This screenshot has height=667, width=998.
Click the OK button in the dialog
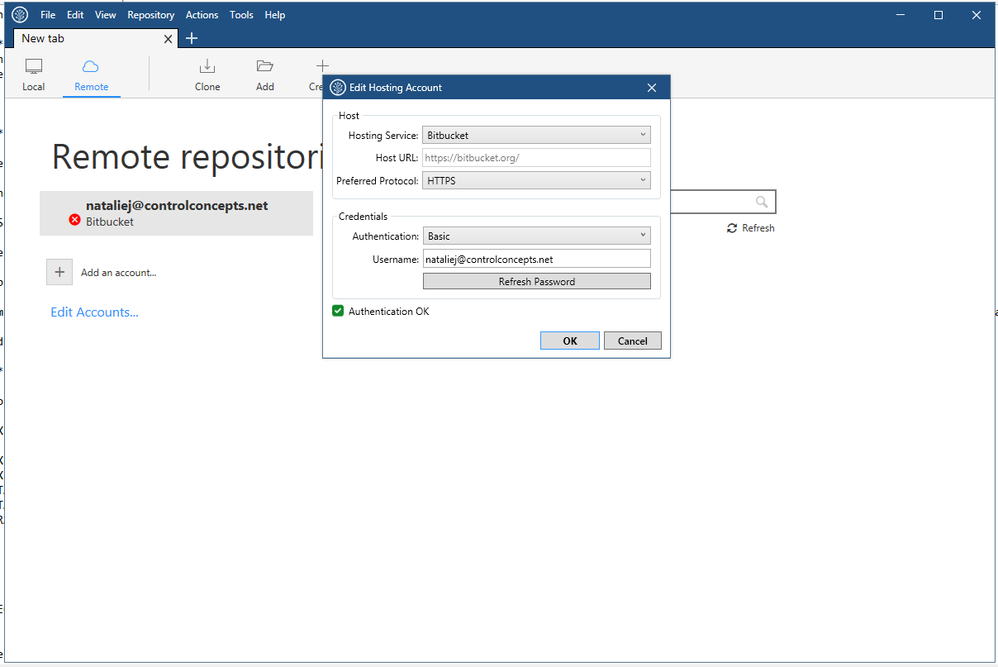(x=570, y=341)
